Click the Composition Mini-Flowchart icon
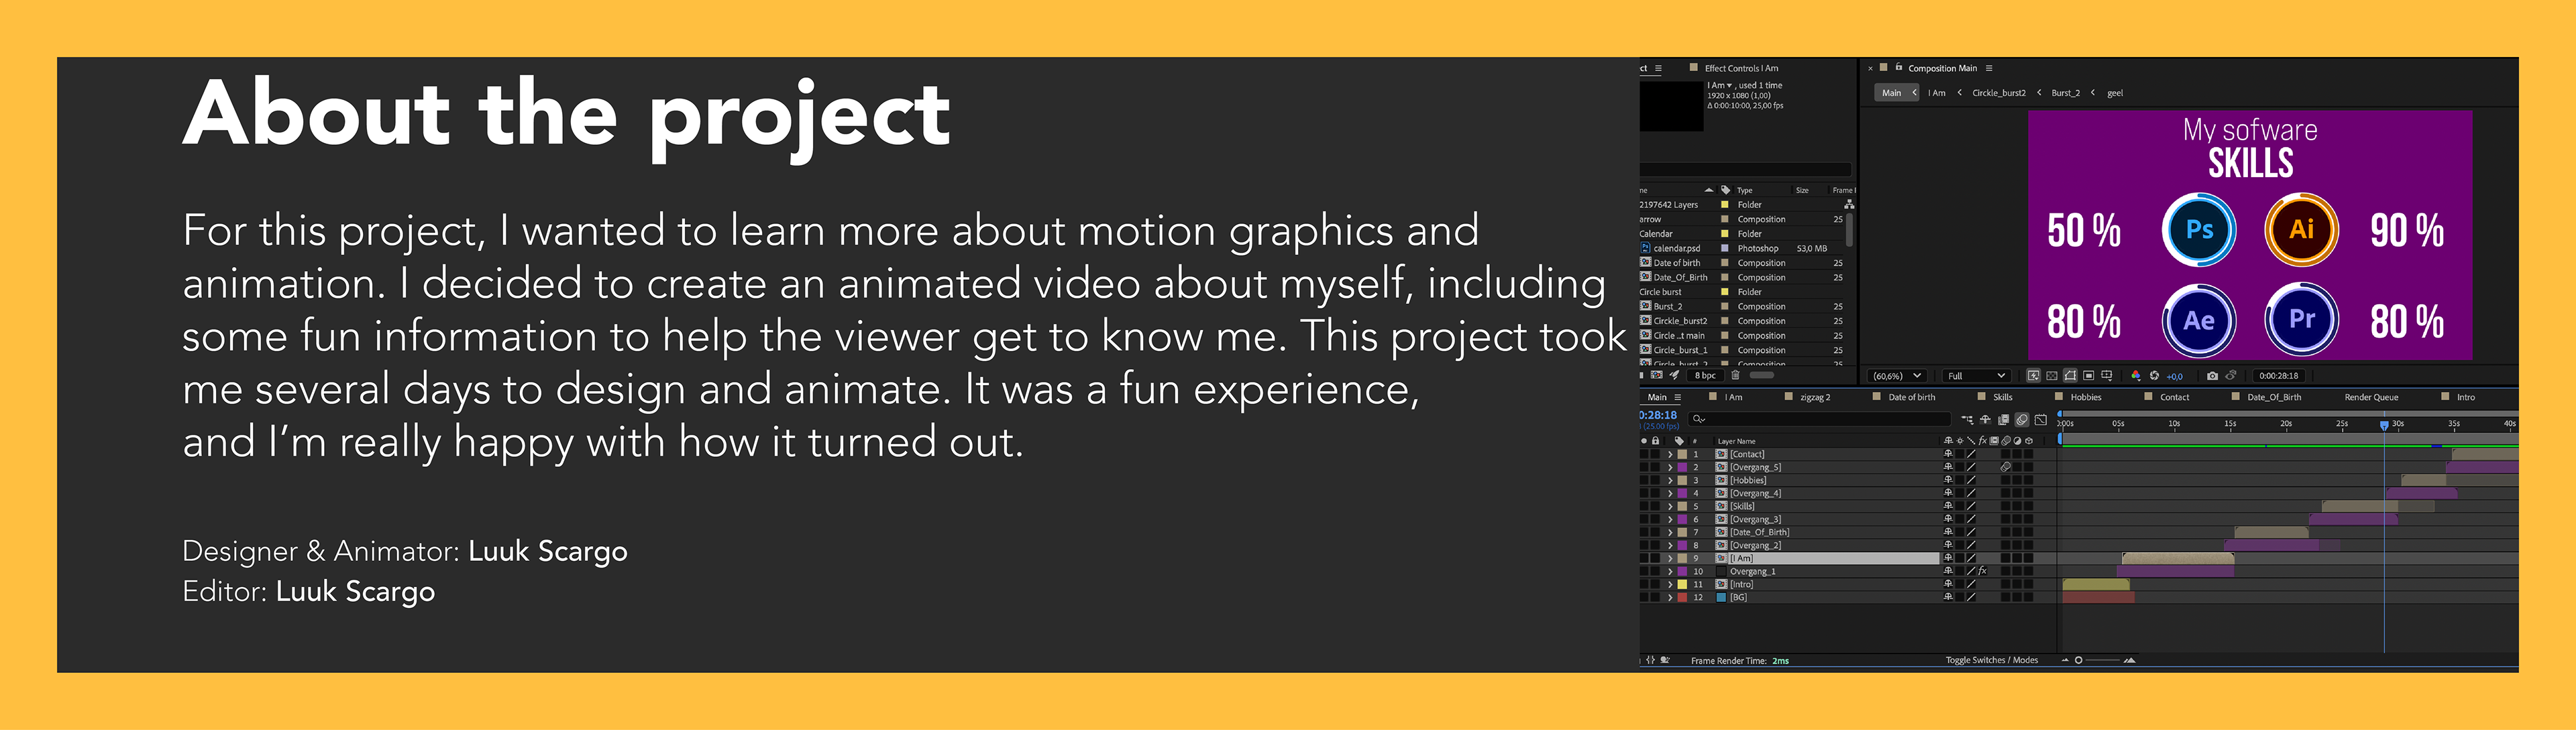This screenshot has height=730, width=2576. 1967,420
